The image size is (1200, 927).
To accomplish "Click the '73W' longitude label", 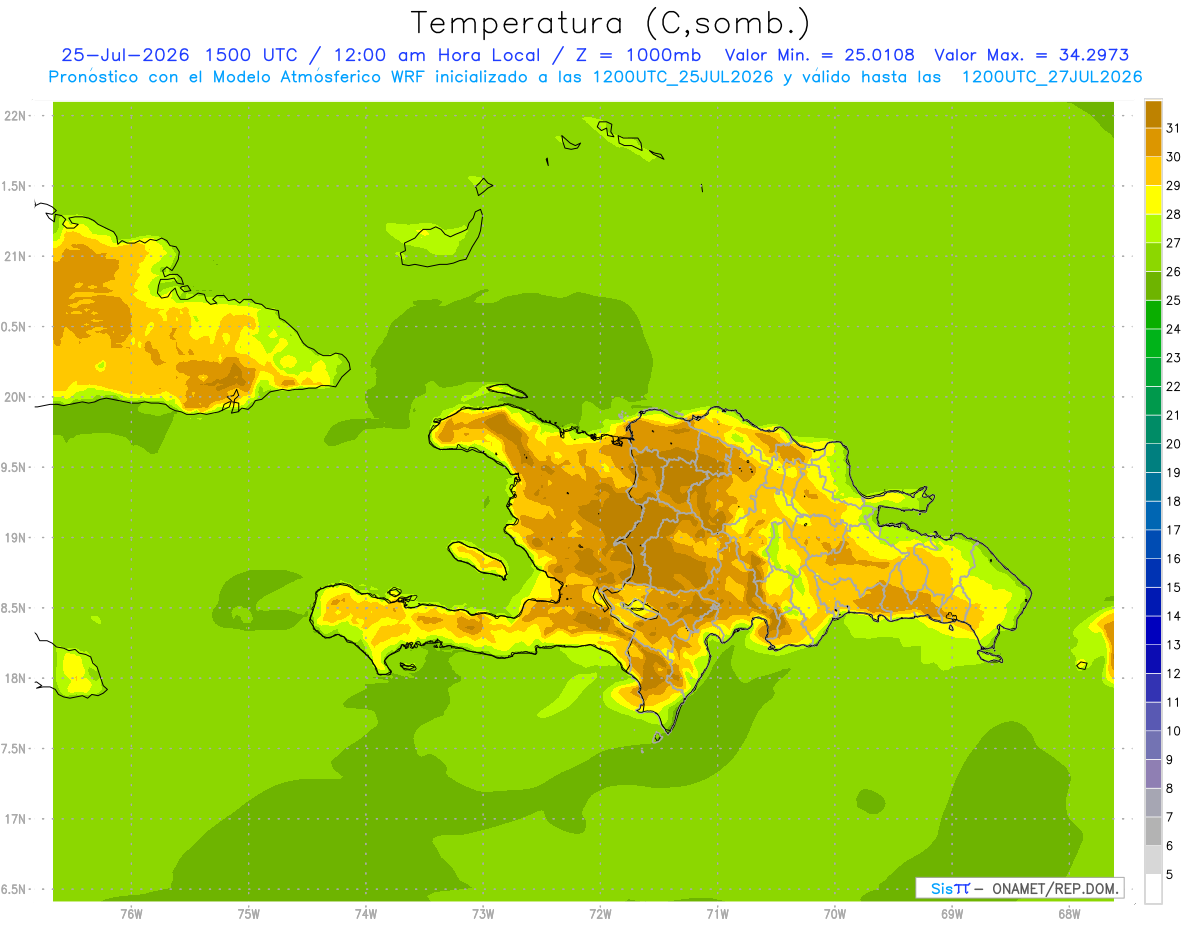I will coord(483,914).
